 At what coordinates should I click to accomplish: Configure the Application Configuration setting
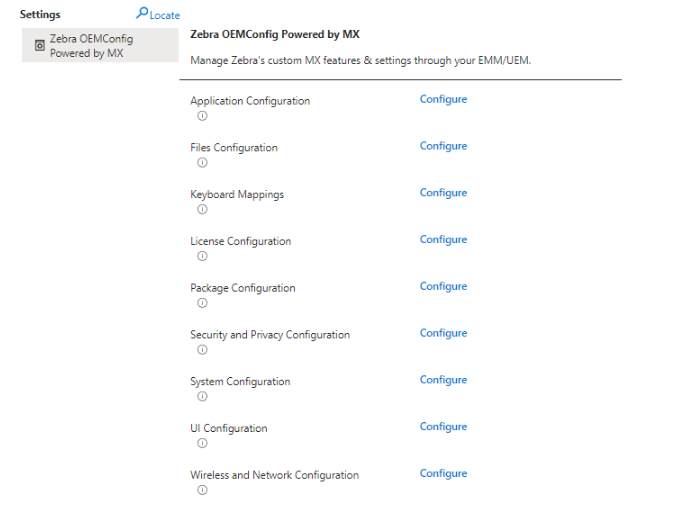[443, 100]
